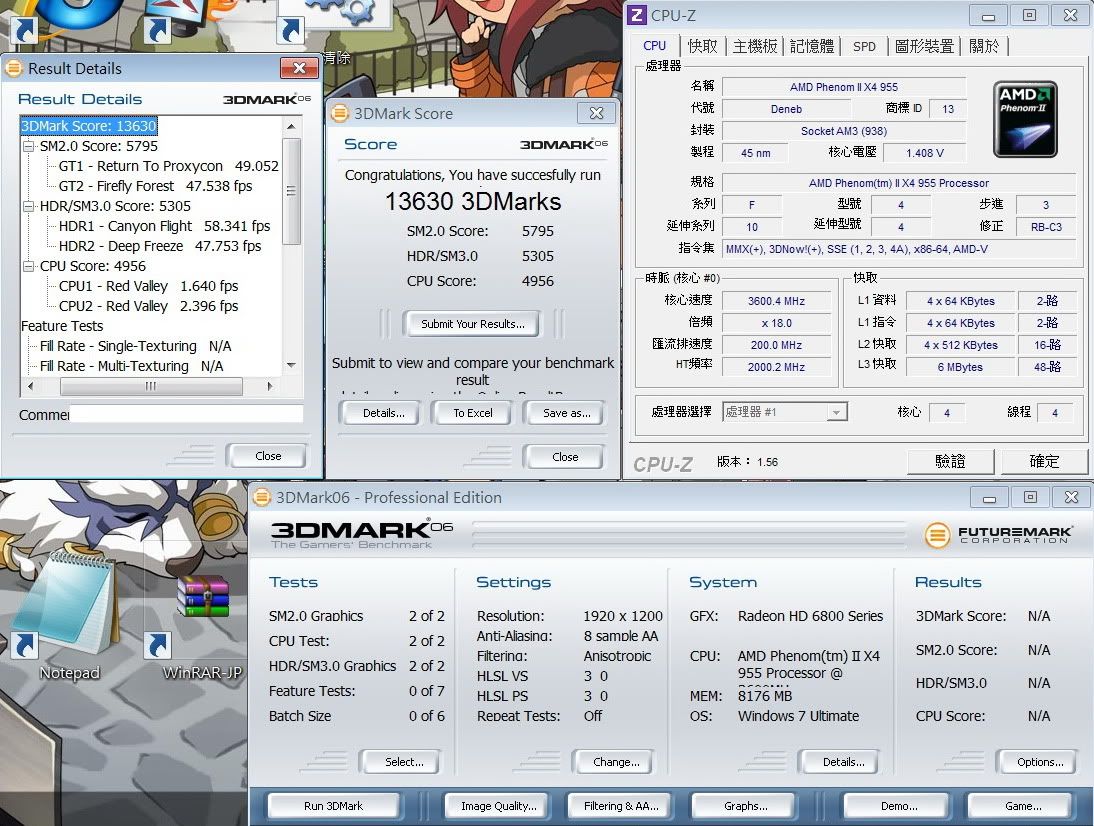Switch to the 關於 tab in CPU-Z
The image size is (1094, 826).
click(x=984, y=46)
